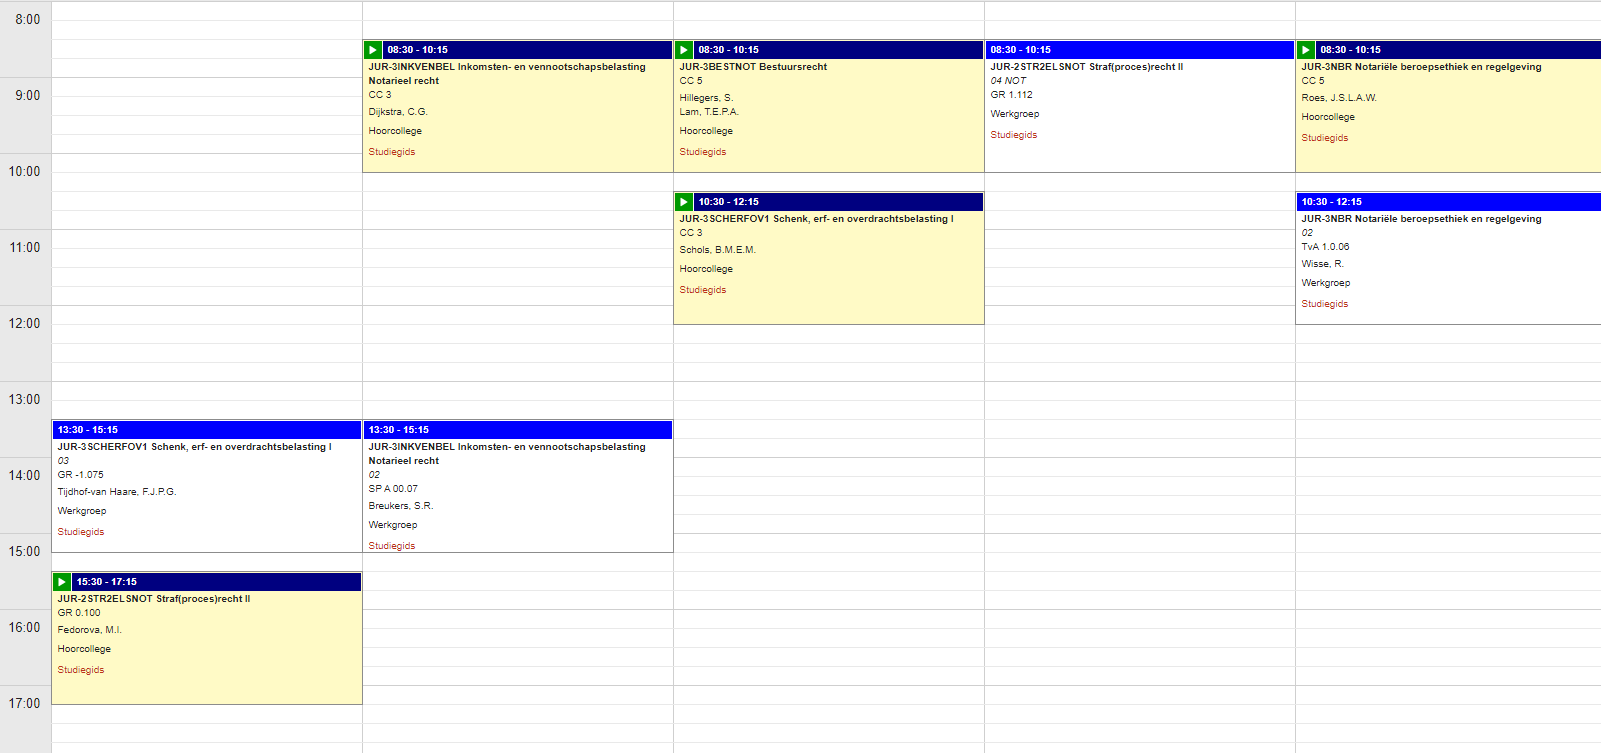
Task: Open Studiegids link for Bestuursrecht
Action: click(703, 152)
